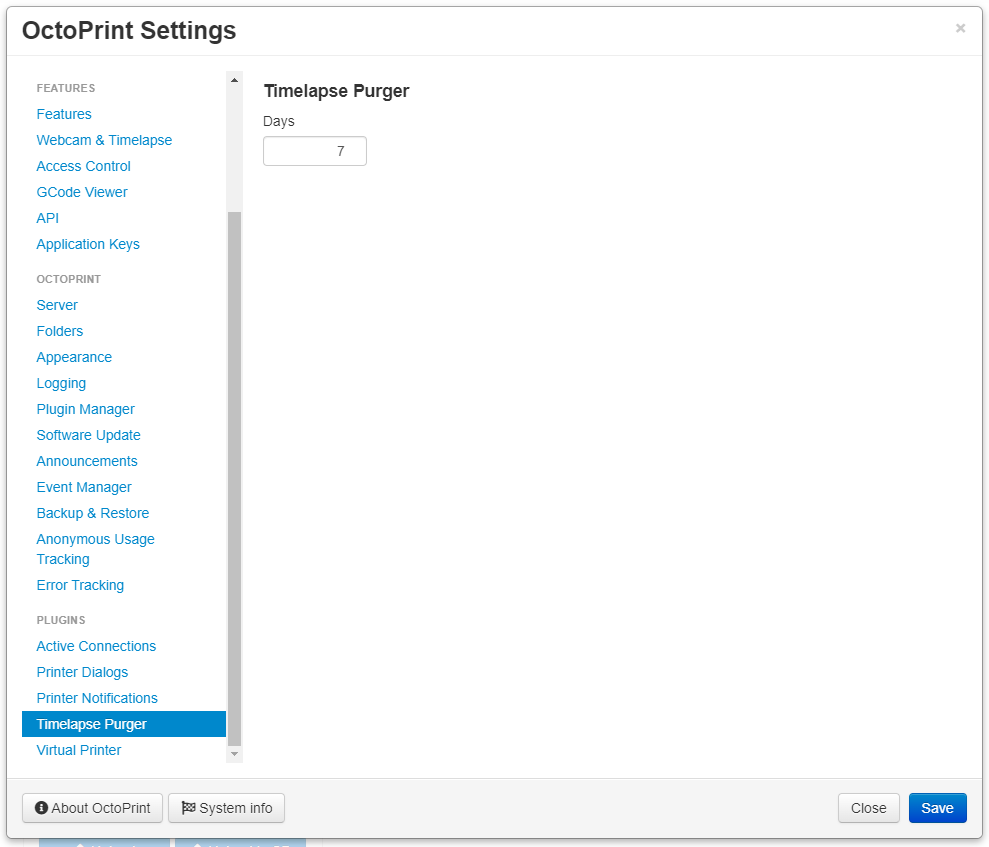This screenshot has width=989, height=847.
Task: Click the sidebar scroll up arrow
Action: coord(234,80)
